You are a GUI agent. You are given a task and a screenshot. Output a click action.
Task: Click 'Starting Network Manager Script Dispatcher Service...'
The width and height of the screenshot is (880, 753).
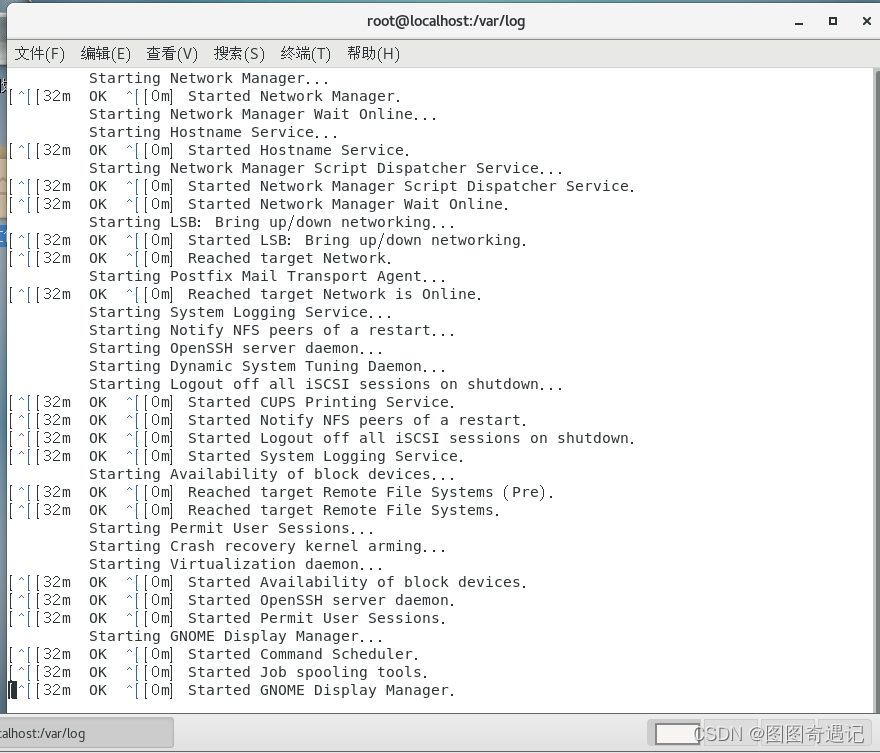click(x=326, y=168)
